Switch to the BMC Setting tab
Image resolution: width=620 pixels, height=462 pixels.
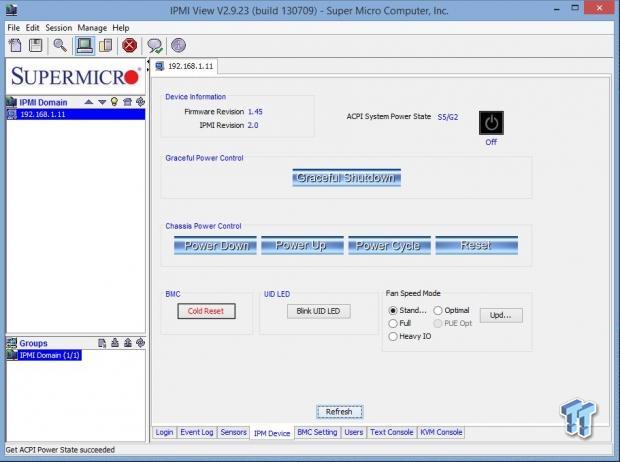coord(317,432)
